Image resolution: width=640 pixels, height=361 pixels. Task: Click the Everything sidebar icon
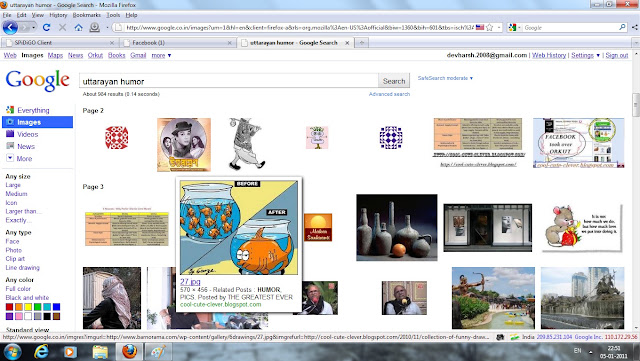(x=10, y=110)
